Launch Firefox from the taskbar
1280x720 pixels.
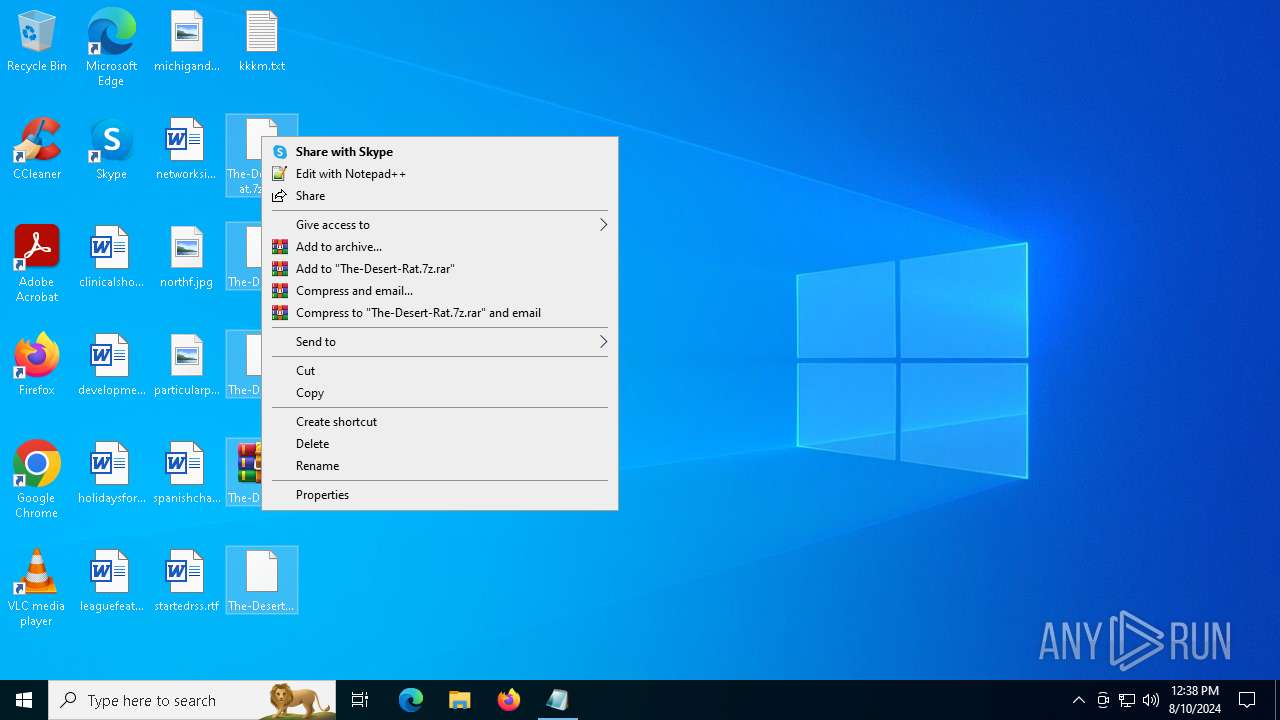509,700
